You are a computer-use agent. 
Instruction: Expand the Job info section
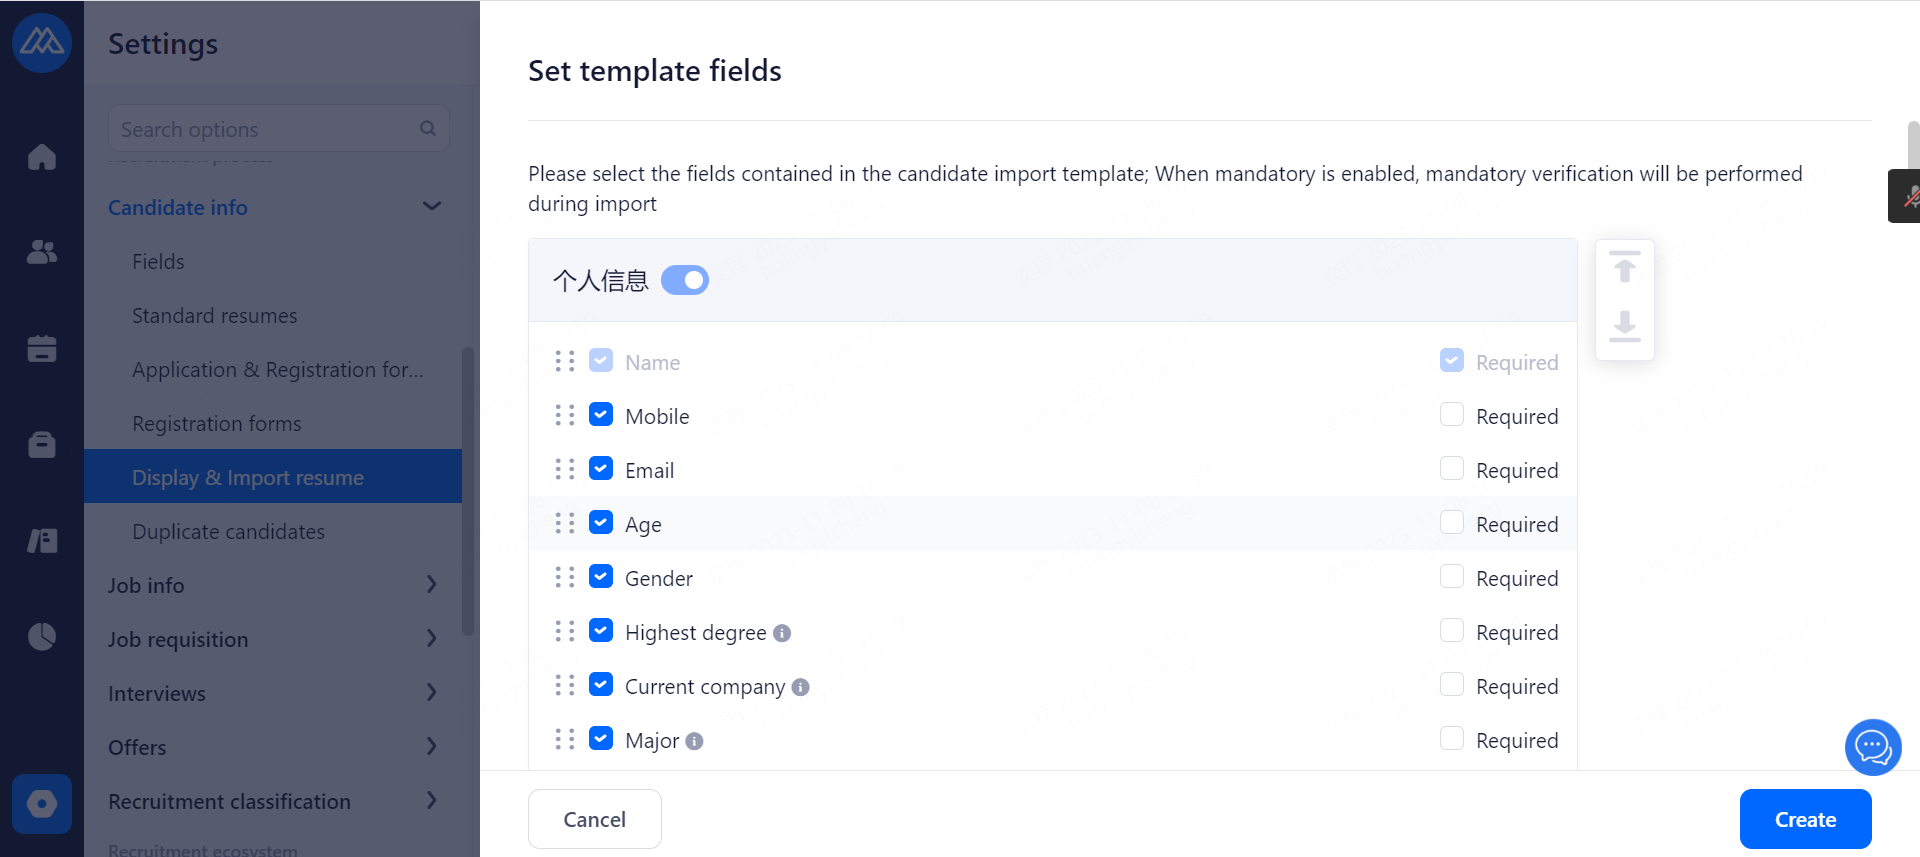click(x=431, y=585)
